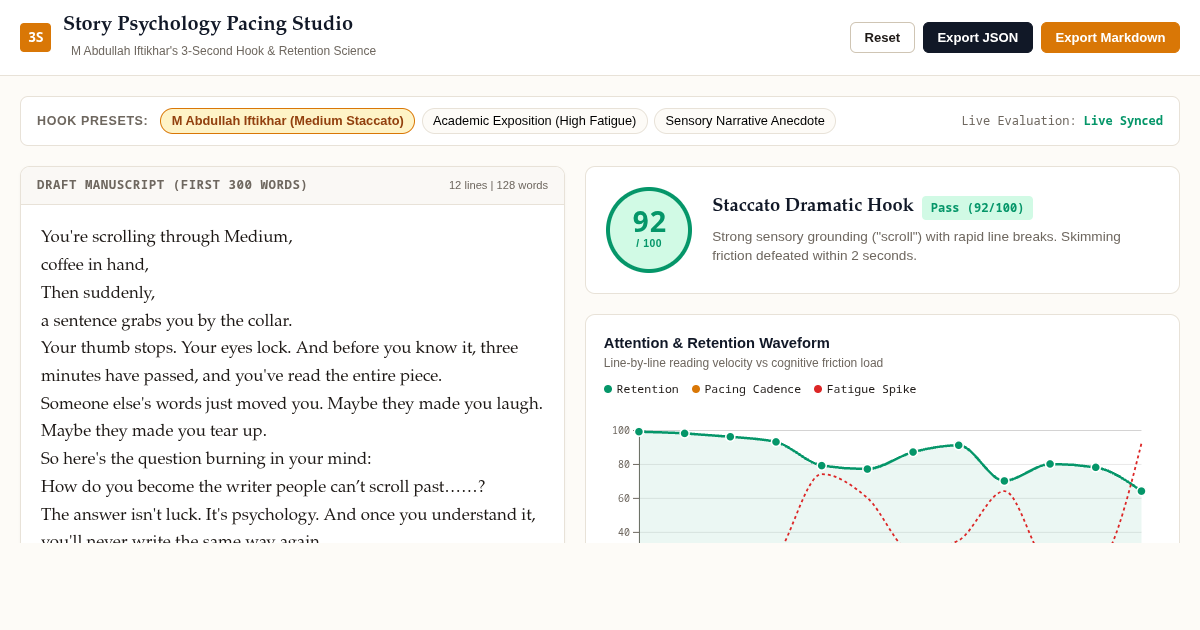The height and width of the screenshot is (630, 1200).
Task: Click the Live Synced status text
Action: (1123, 121)
